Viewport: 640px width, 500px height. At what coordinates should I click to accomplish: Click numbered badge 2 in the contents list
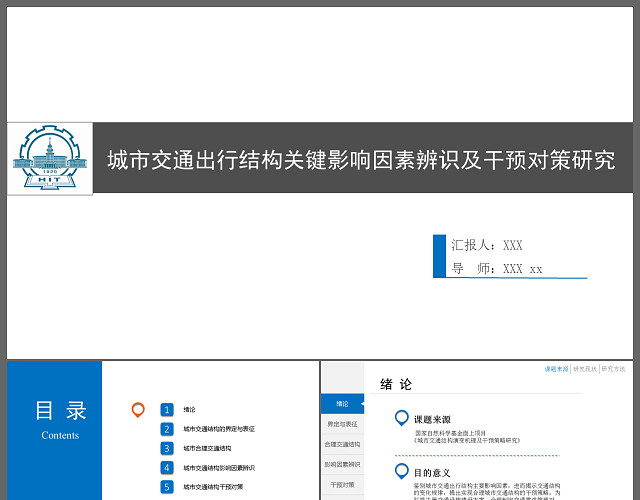tap(167, 429)
